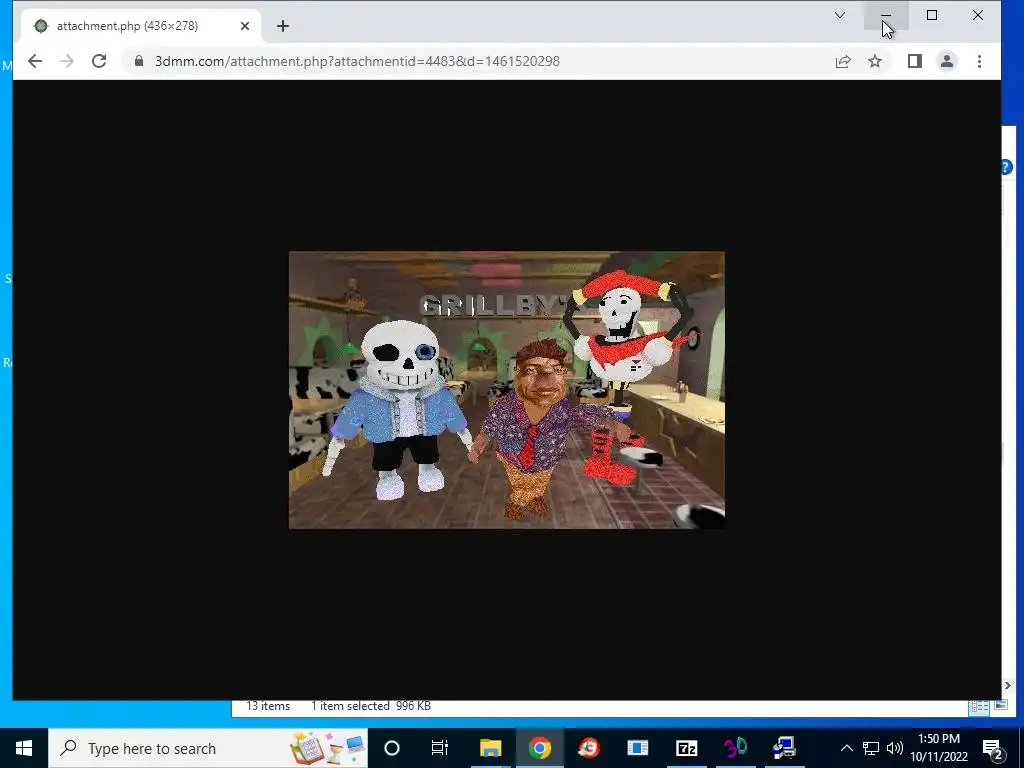Close the attachment.php tab

click(x=244, y=26)
